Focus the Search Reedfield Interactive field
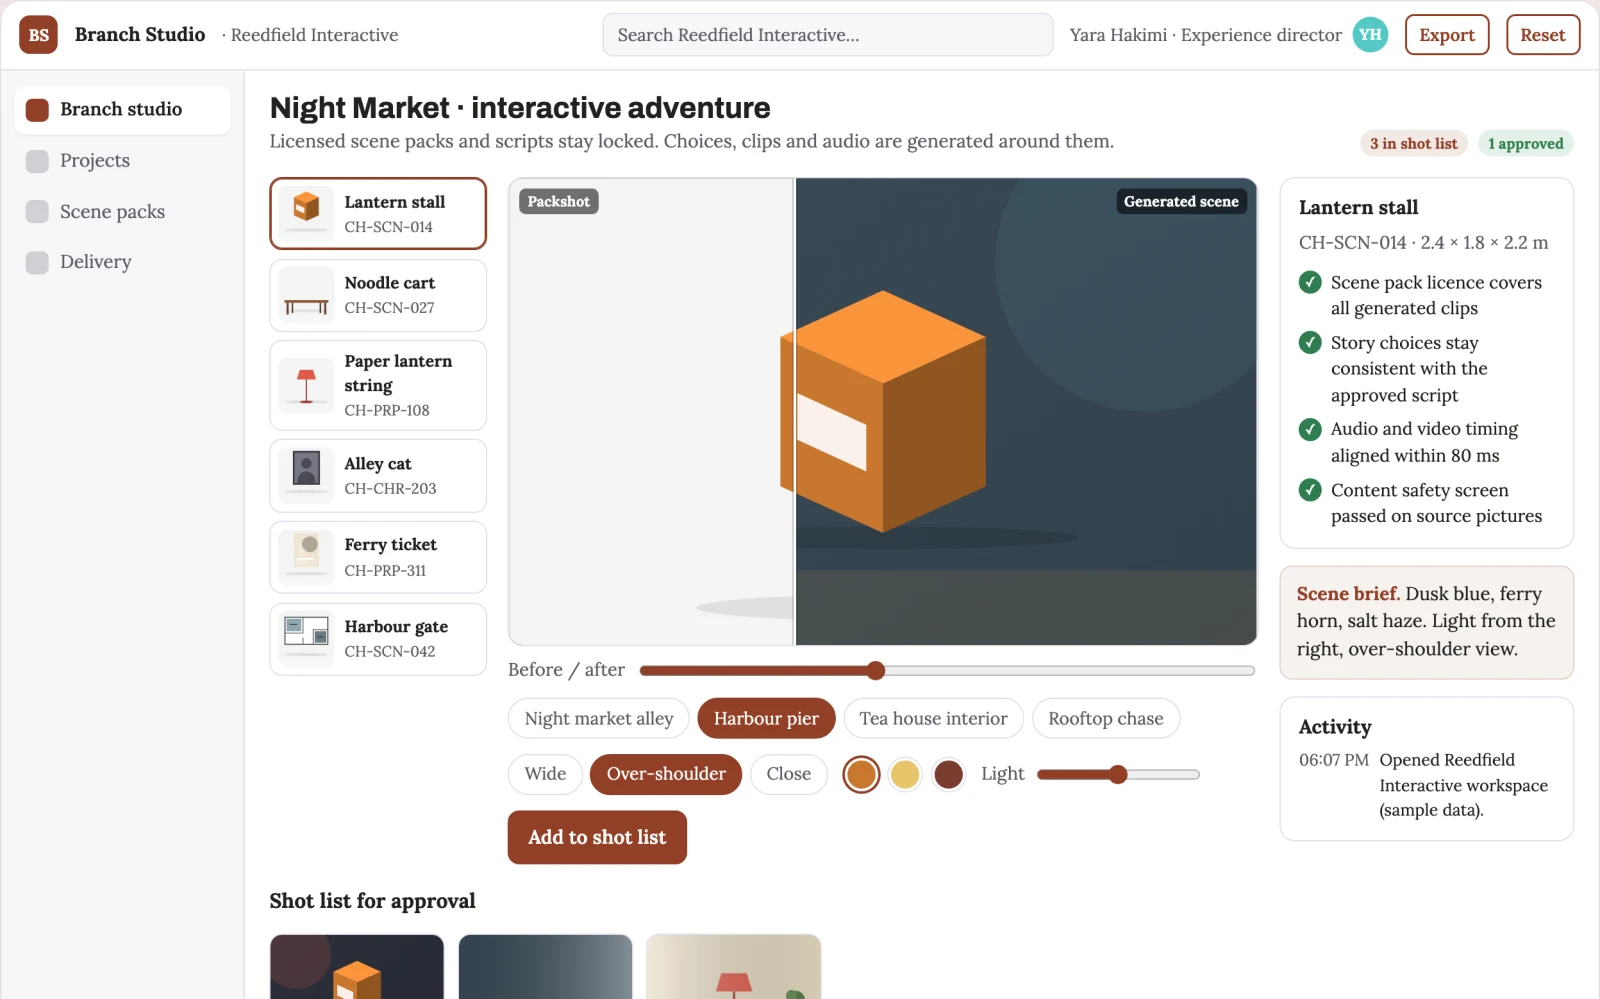This screenshot has height=999, width=1600. (x=828, y=35)
